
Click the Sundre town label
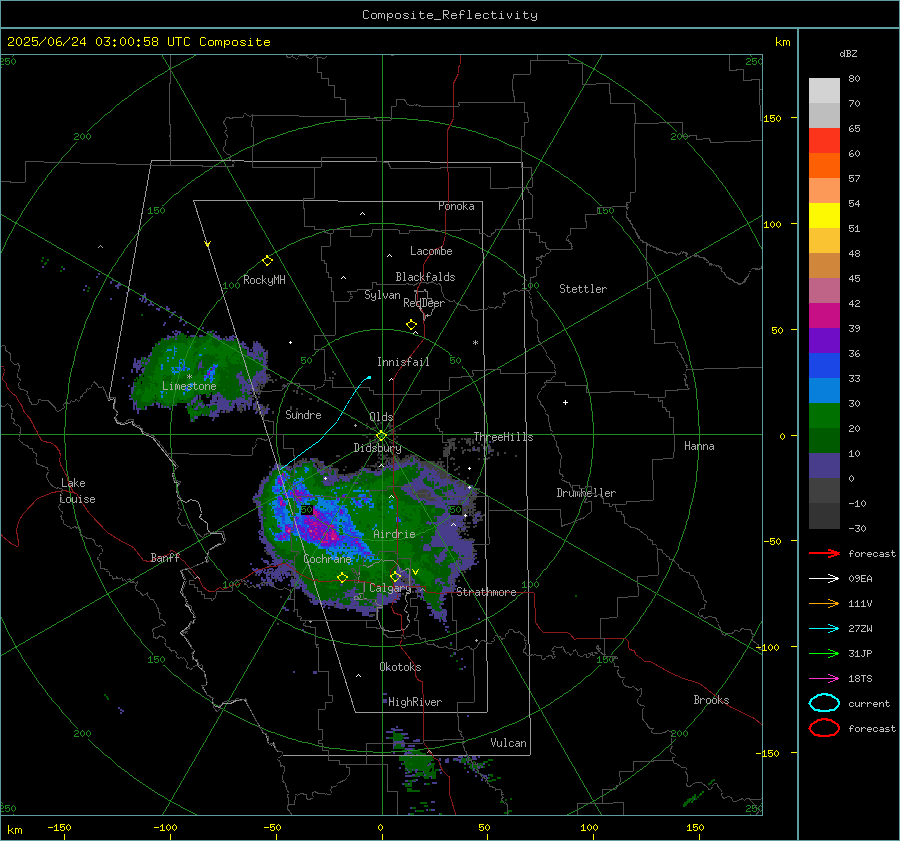pyautogui.click(x=303, y=414)
